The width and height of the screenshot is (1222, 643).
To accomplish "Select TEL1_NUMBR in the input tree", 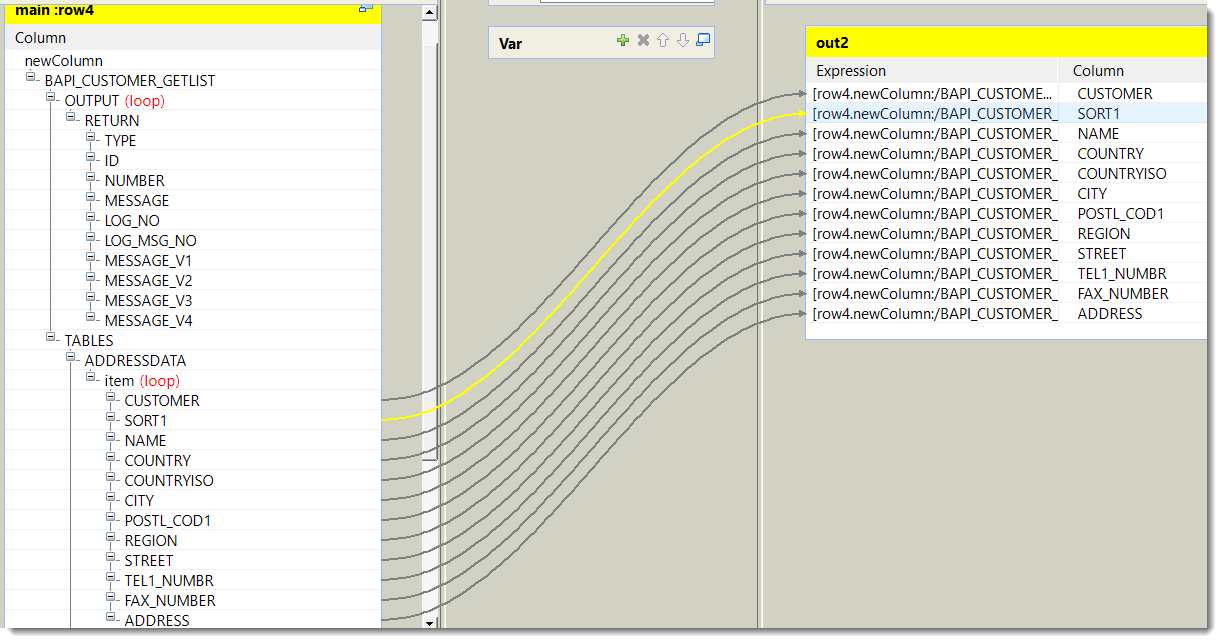I will coord(169,580).
